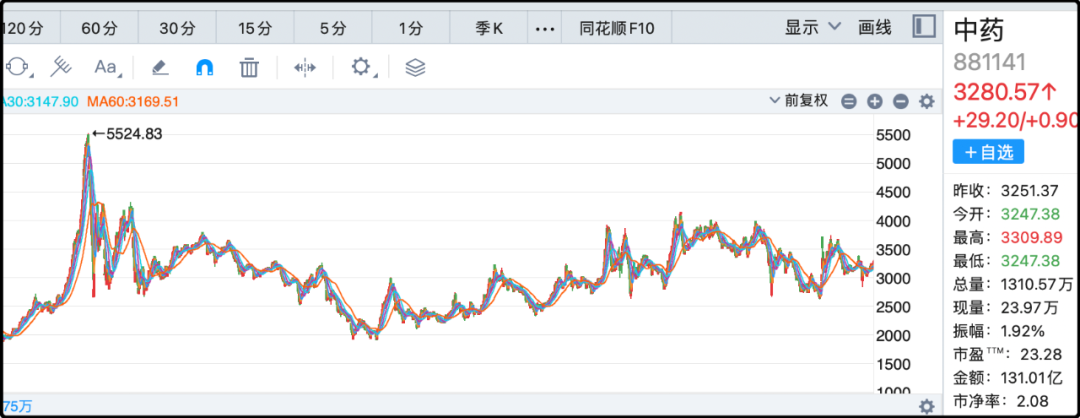Screen dimensions: 1080x418
Task: Switch to the 60分 period tab
Action: point(98,28)
